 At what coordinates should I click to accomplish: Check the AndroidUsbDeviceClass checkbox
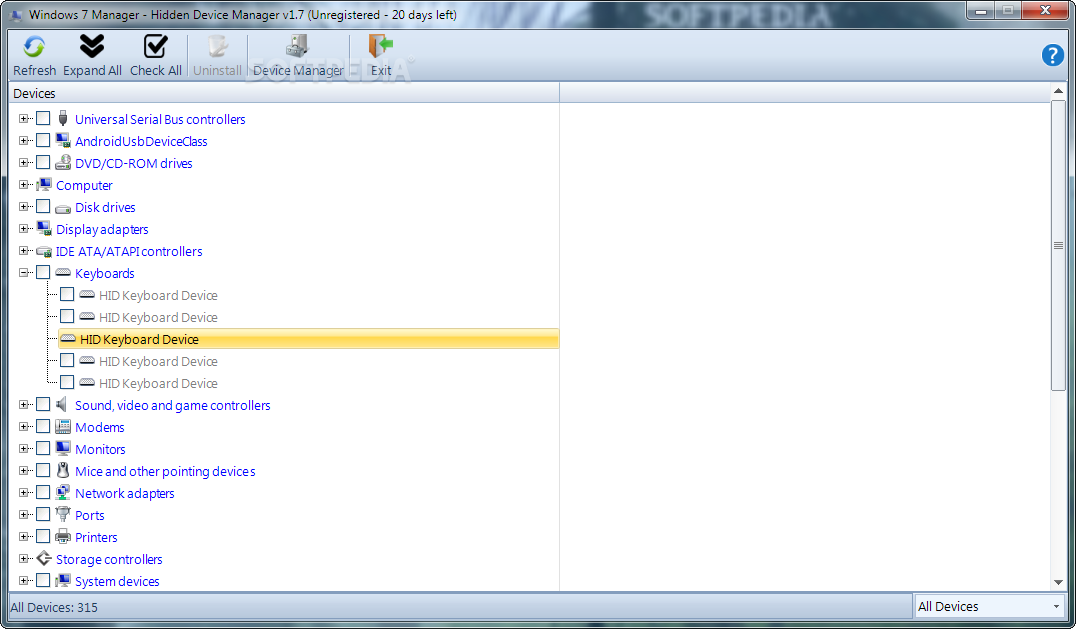click(43, 141)
